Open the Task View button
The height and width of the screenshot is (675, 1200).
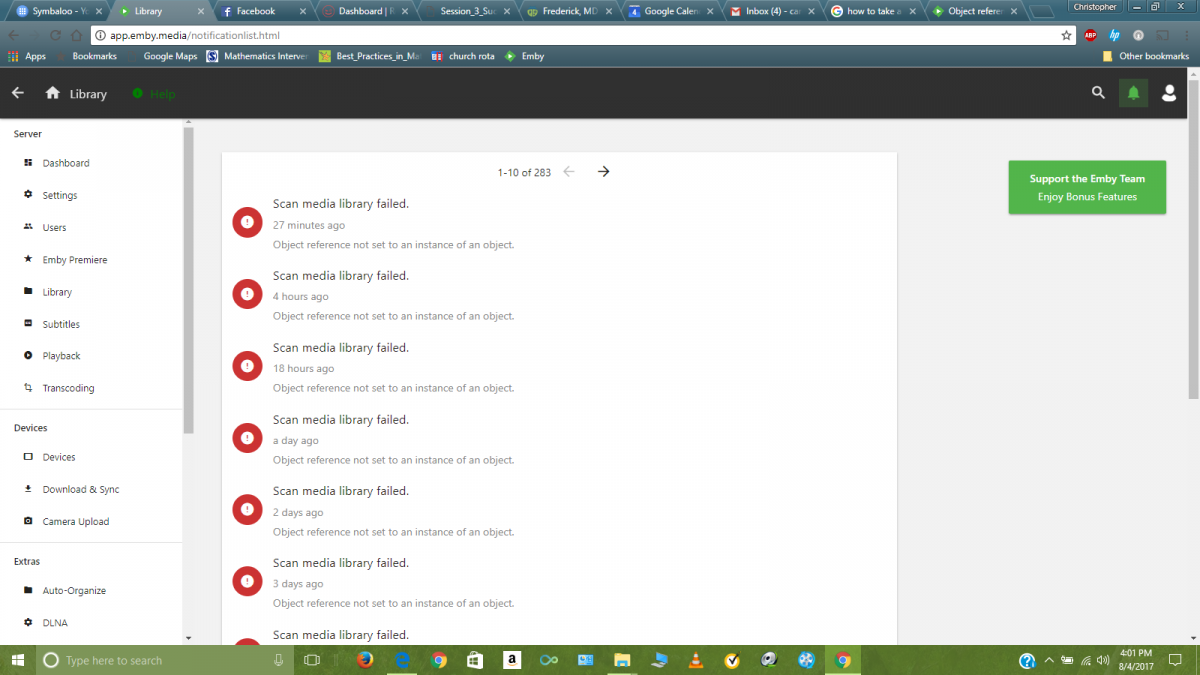pos(311,660)
